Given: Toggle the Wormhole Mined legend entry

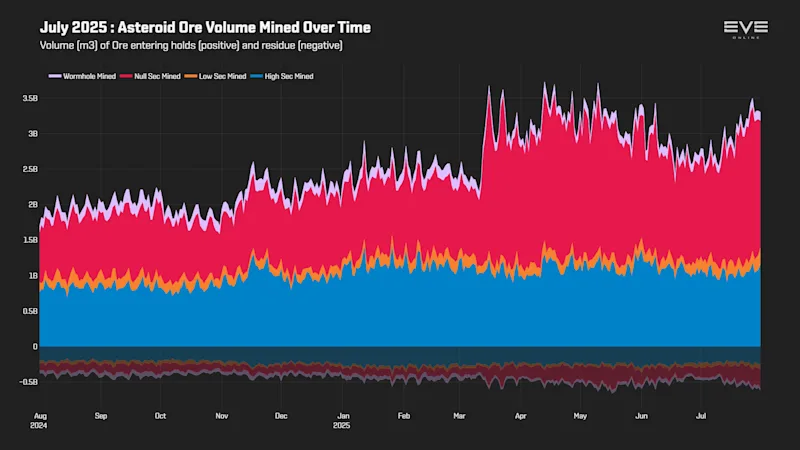Looking at the screenshot, I should (82, 76).
